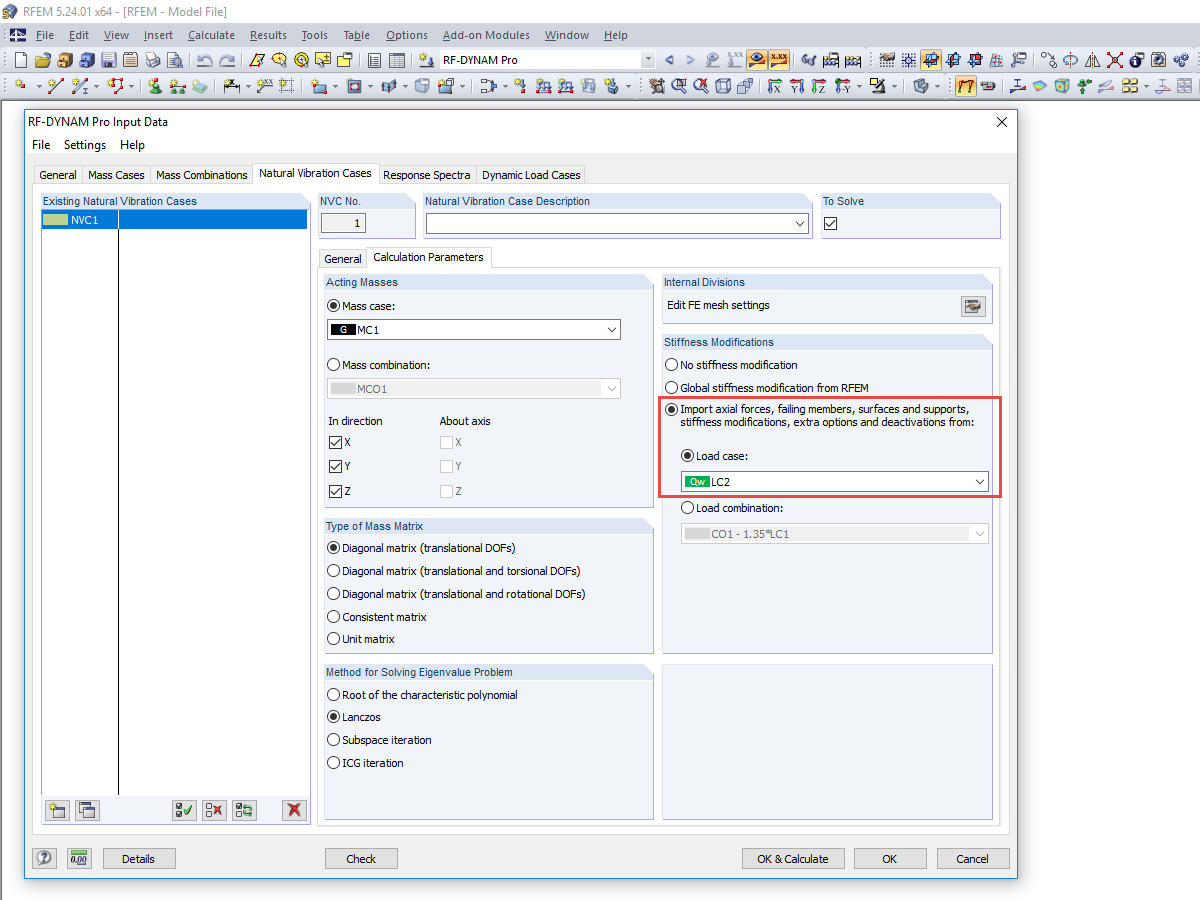Click the Check button
Screen dimensions: 1200x900
[x=361, y=858]
